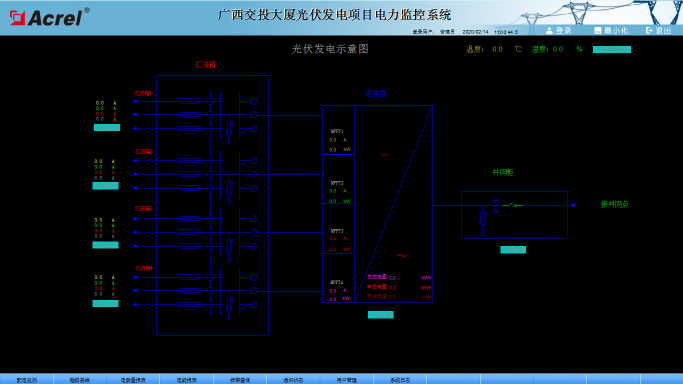Click the cyan details button under 汇流箱1 readings
Viewport: 683px width, 384px height.
point(107,128)
